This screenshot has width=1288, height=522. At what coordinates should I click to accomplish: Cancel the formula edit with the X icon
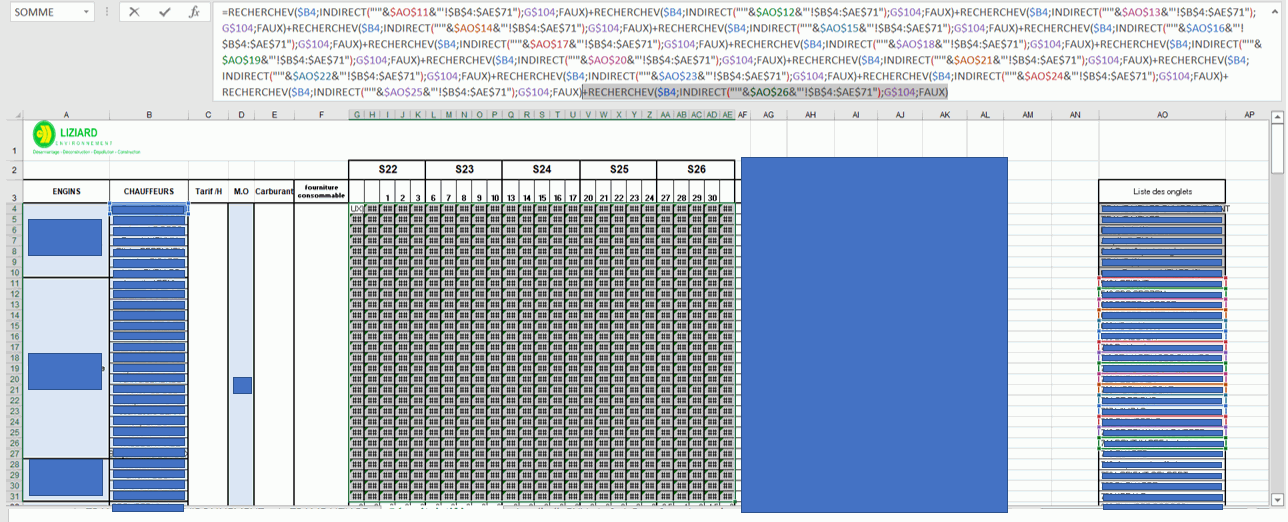(134, 12)
